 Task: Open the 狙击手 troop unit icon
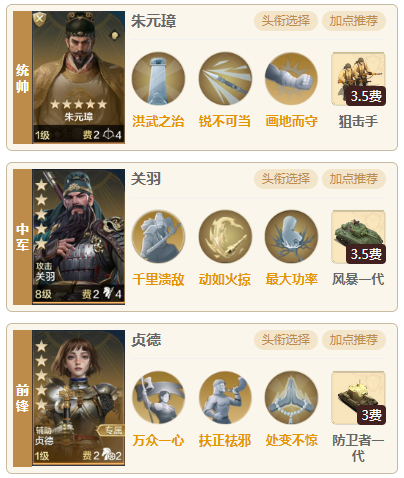pyautogui.click(x=358, y=79)
